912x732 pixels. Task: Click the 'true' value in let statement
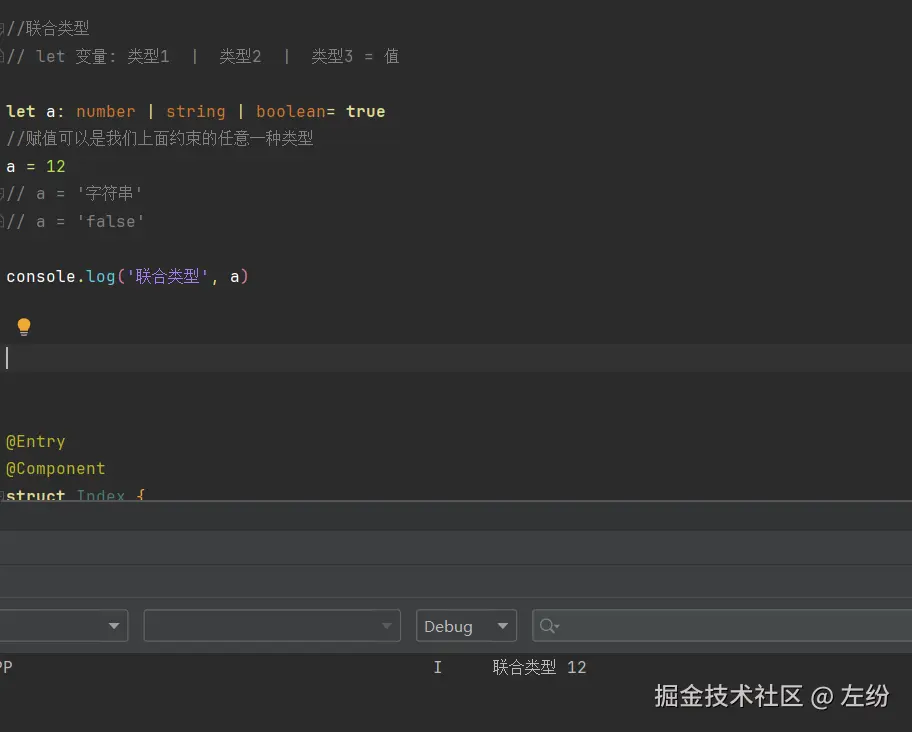coord(365,111)
